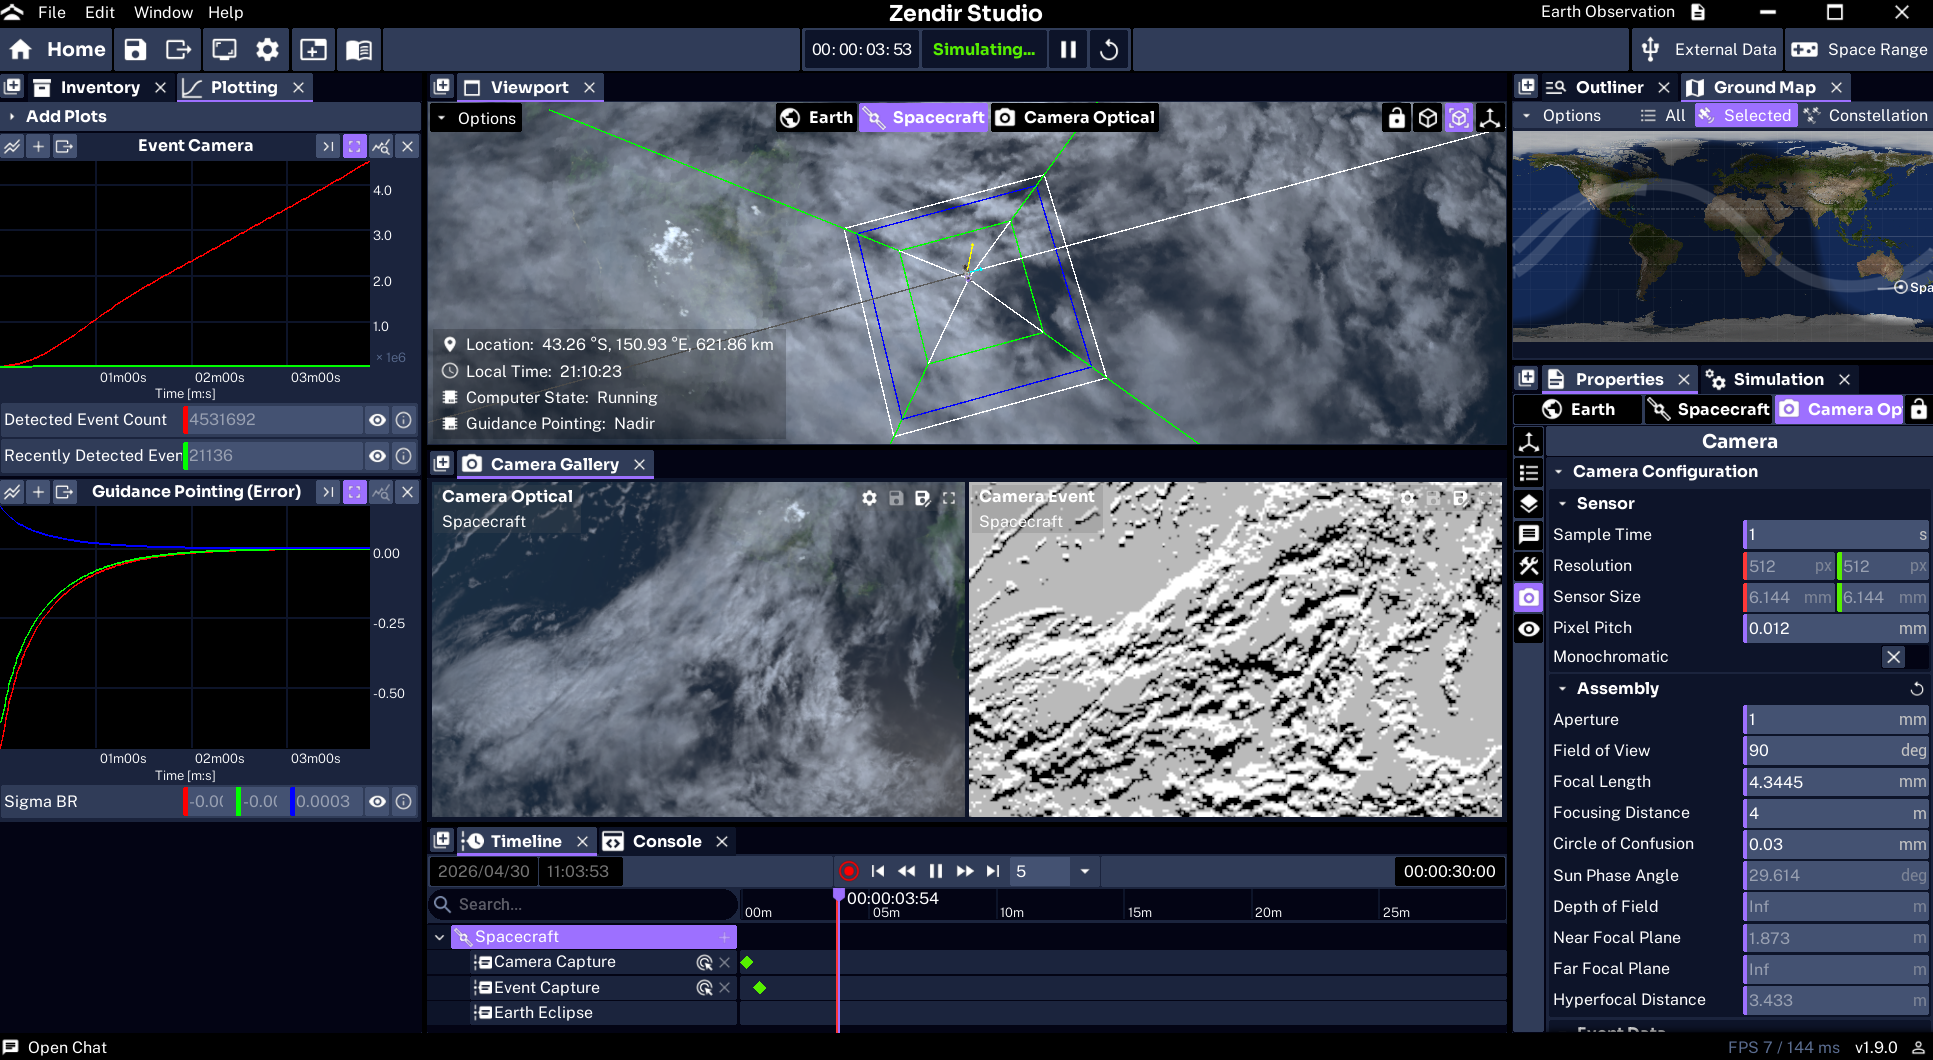The height and width of the screenshot is (1060, 1933).
Task: Click the timeline Search field
Action: [584, 905]
